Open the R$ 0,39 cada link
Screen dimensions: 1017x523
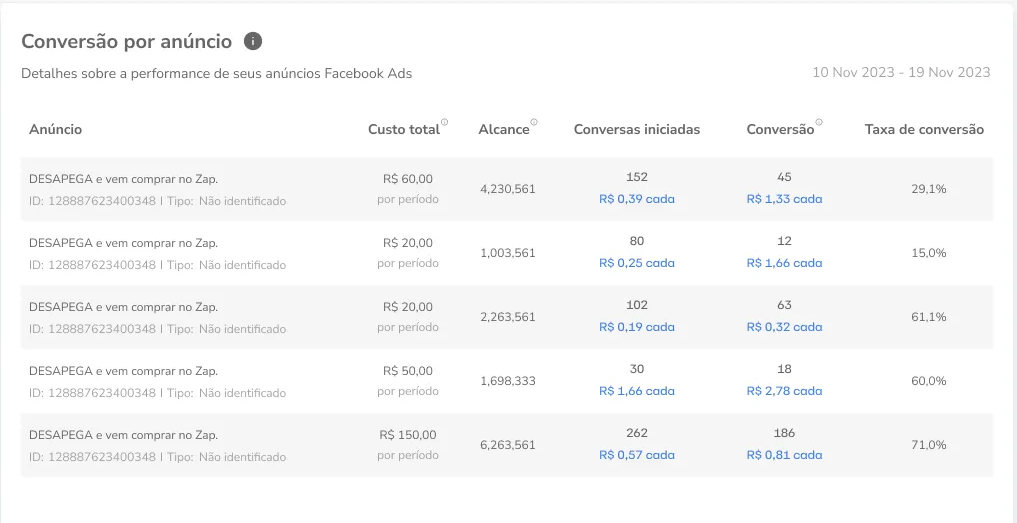(637, 199)
